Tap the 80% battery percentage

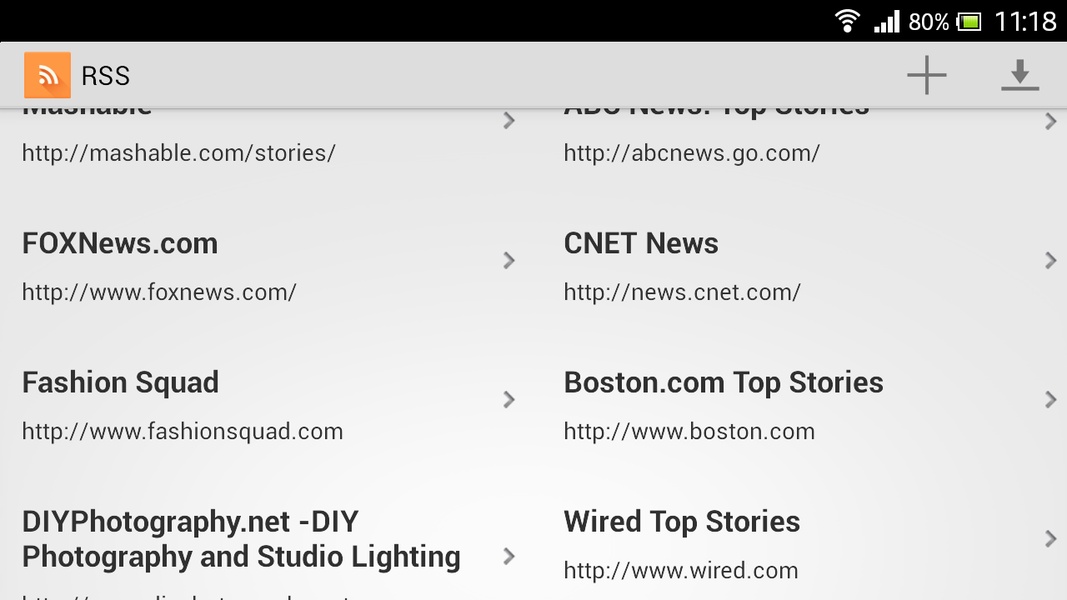[x=929, y=22]
